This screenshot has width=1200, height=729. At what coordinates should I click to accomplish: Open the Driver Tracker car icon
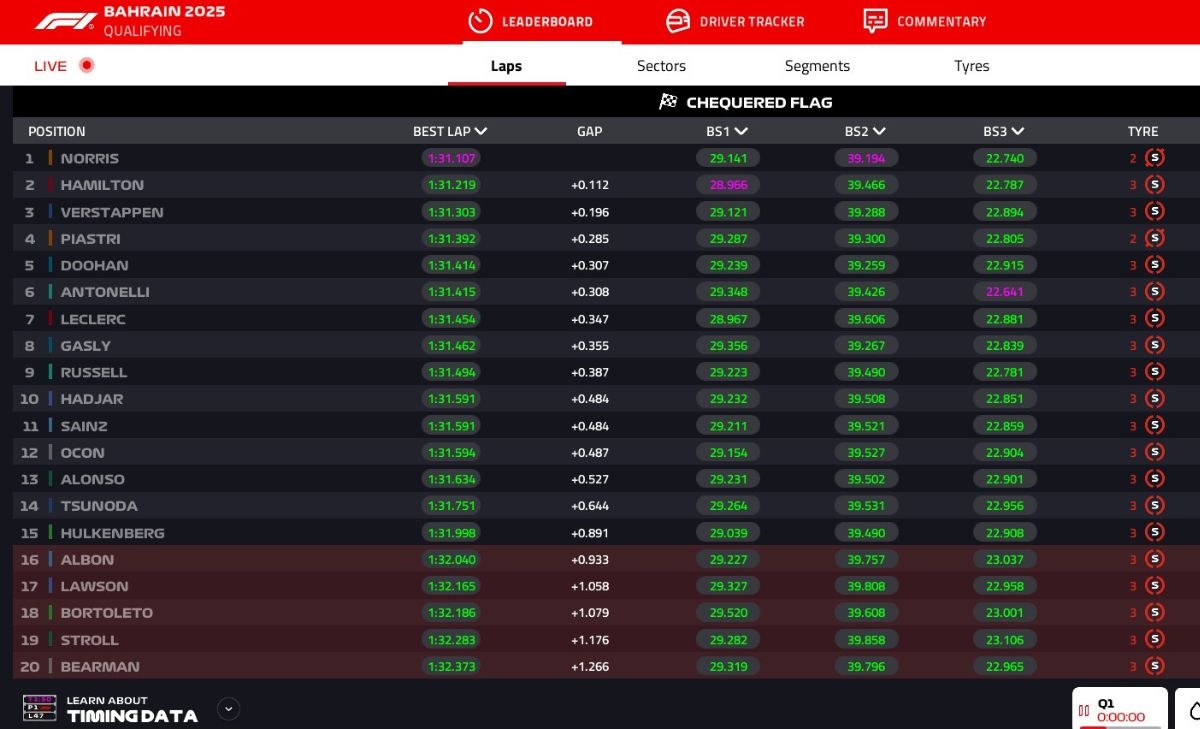[679, 20]
